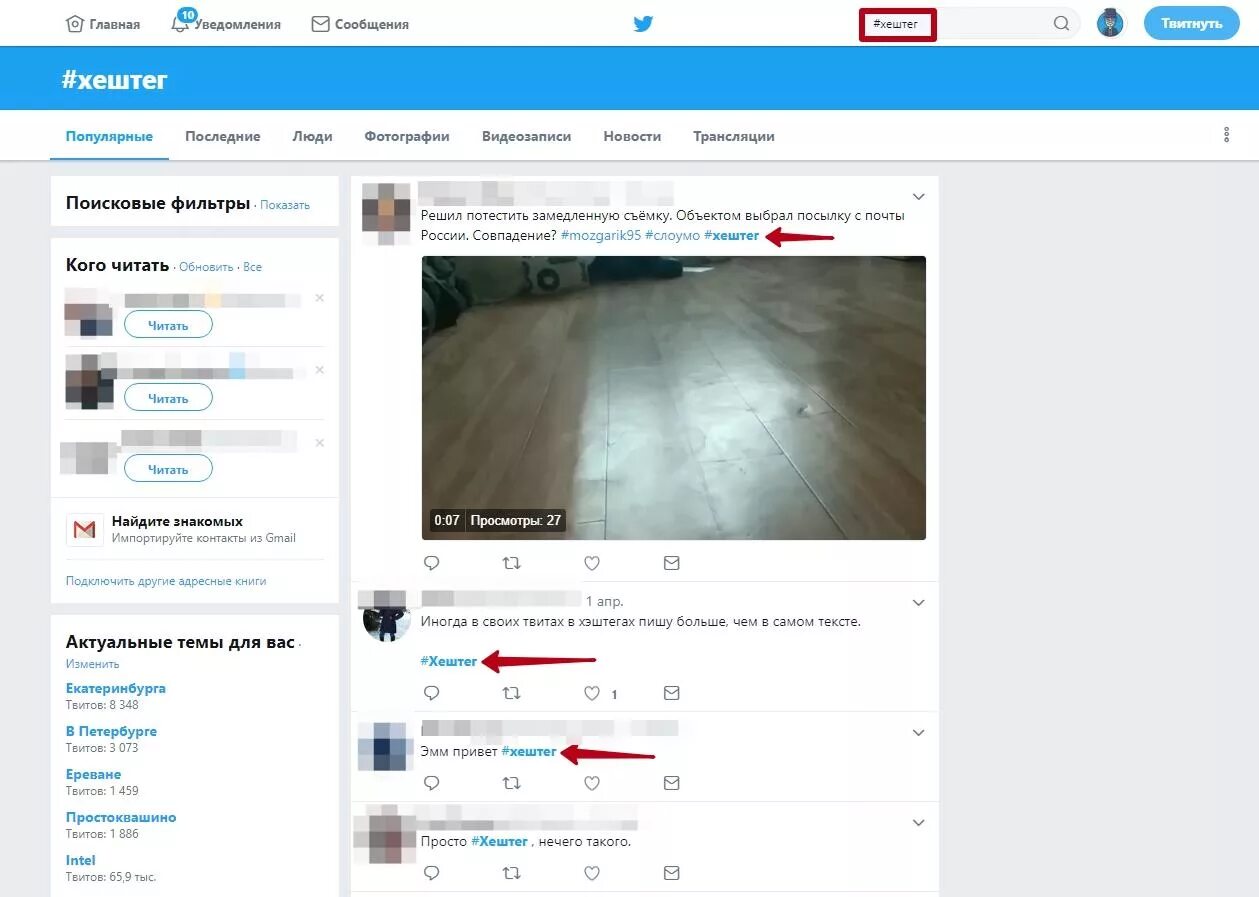Reply to the slow-motion video tweet
The width and height of the screenshot is (1259, 897).
432,563
